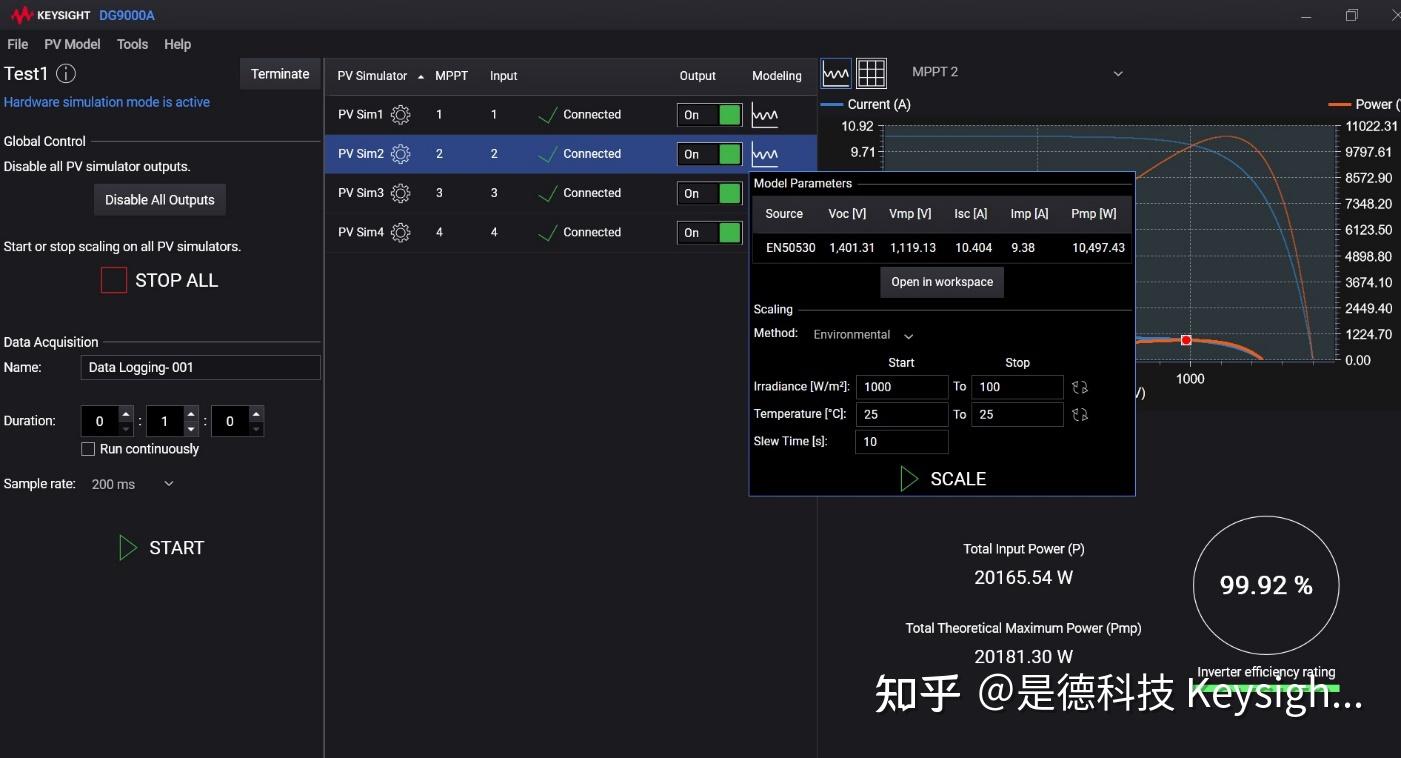Open PV Sim3 gear settings
1401x758 pixels.
click(x=401, y=193)
